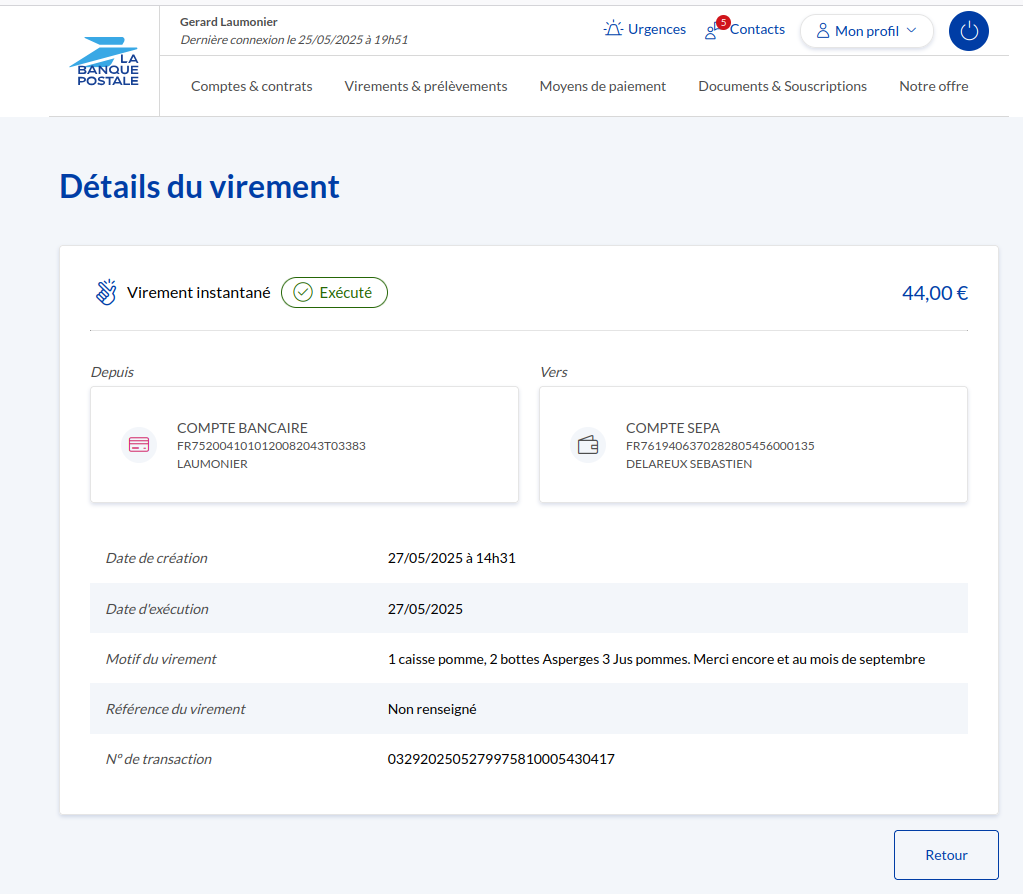Viewport: 1023px width, 894px height.
Task: Click the Urgences siren icon
Action: point(613,29)
